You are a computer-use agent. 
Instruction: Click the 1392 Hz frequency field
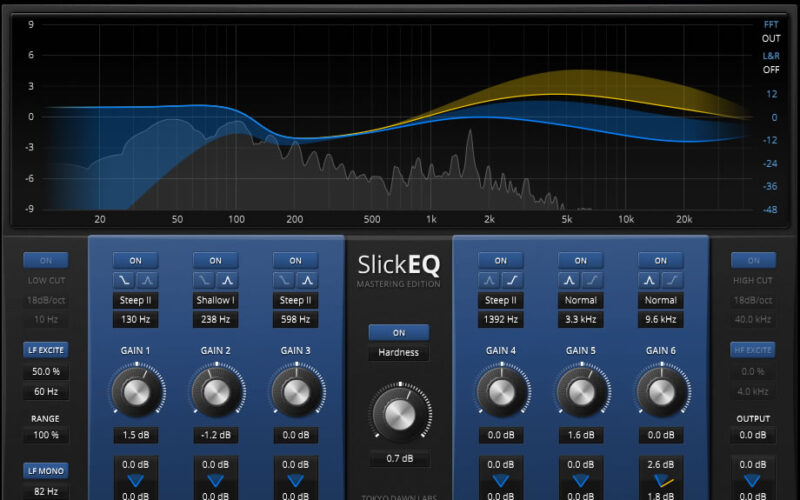(500, 320)
